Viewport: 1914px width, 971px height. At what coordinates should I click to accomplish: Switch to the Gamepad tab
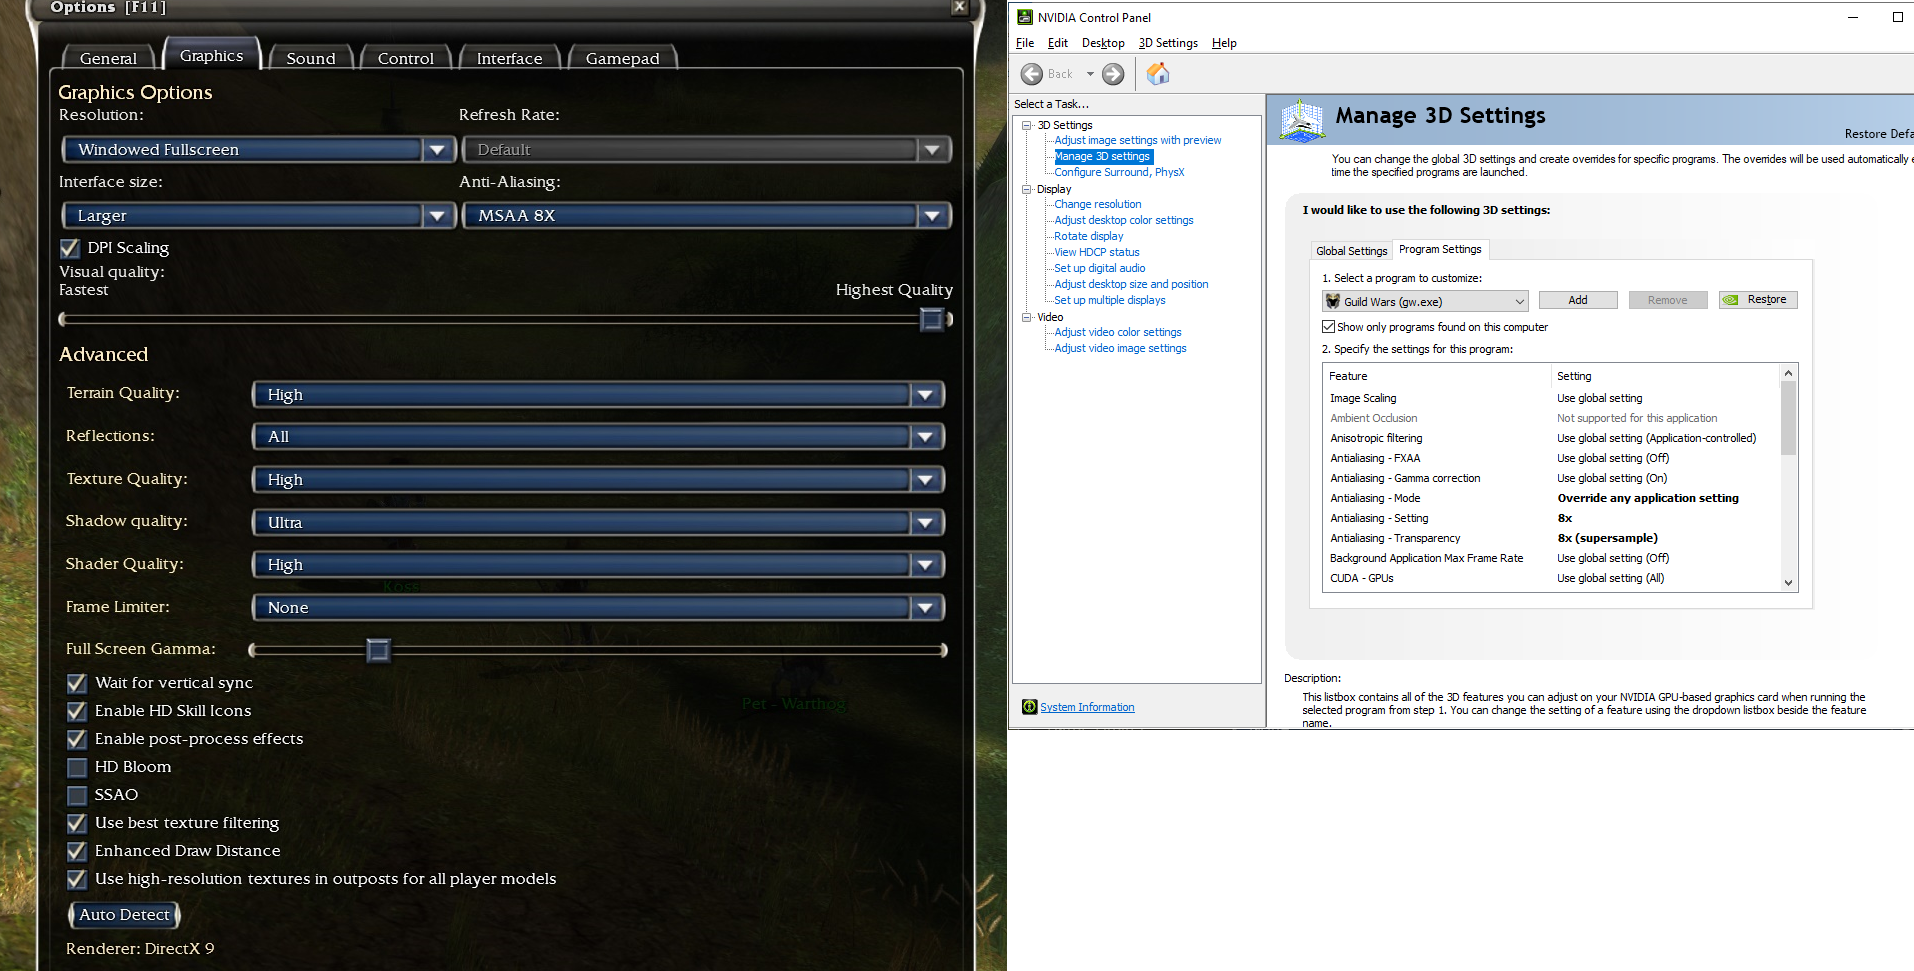pos(622,58)
